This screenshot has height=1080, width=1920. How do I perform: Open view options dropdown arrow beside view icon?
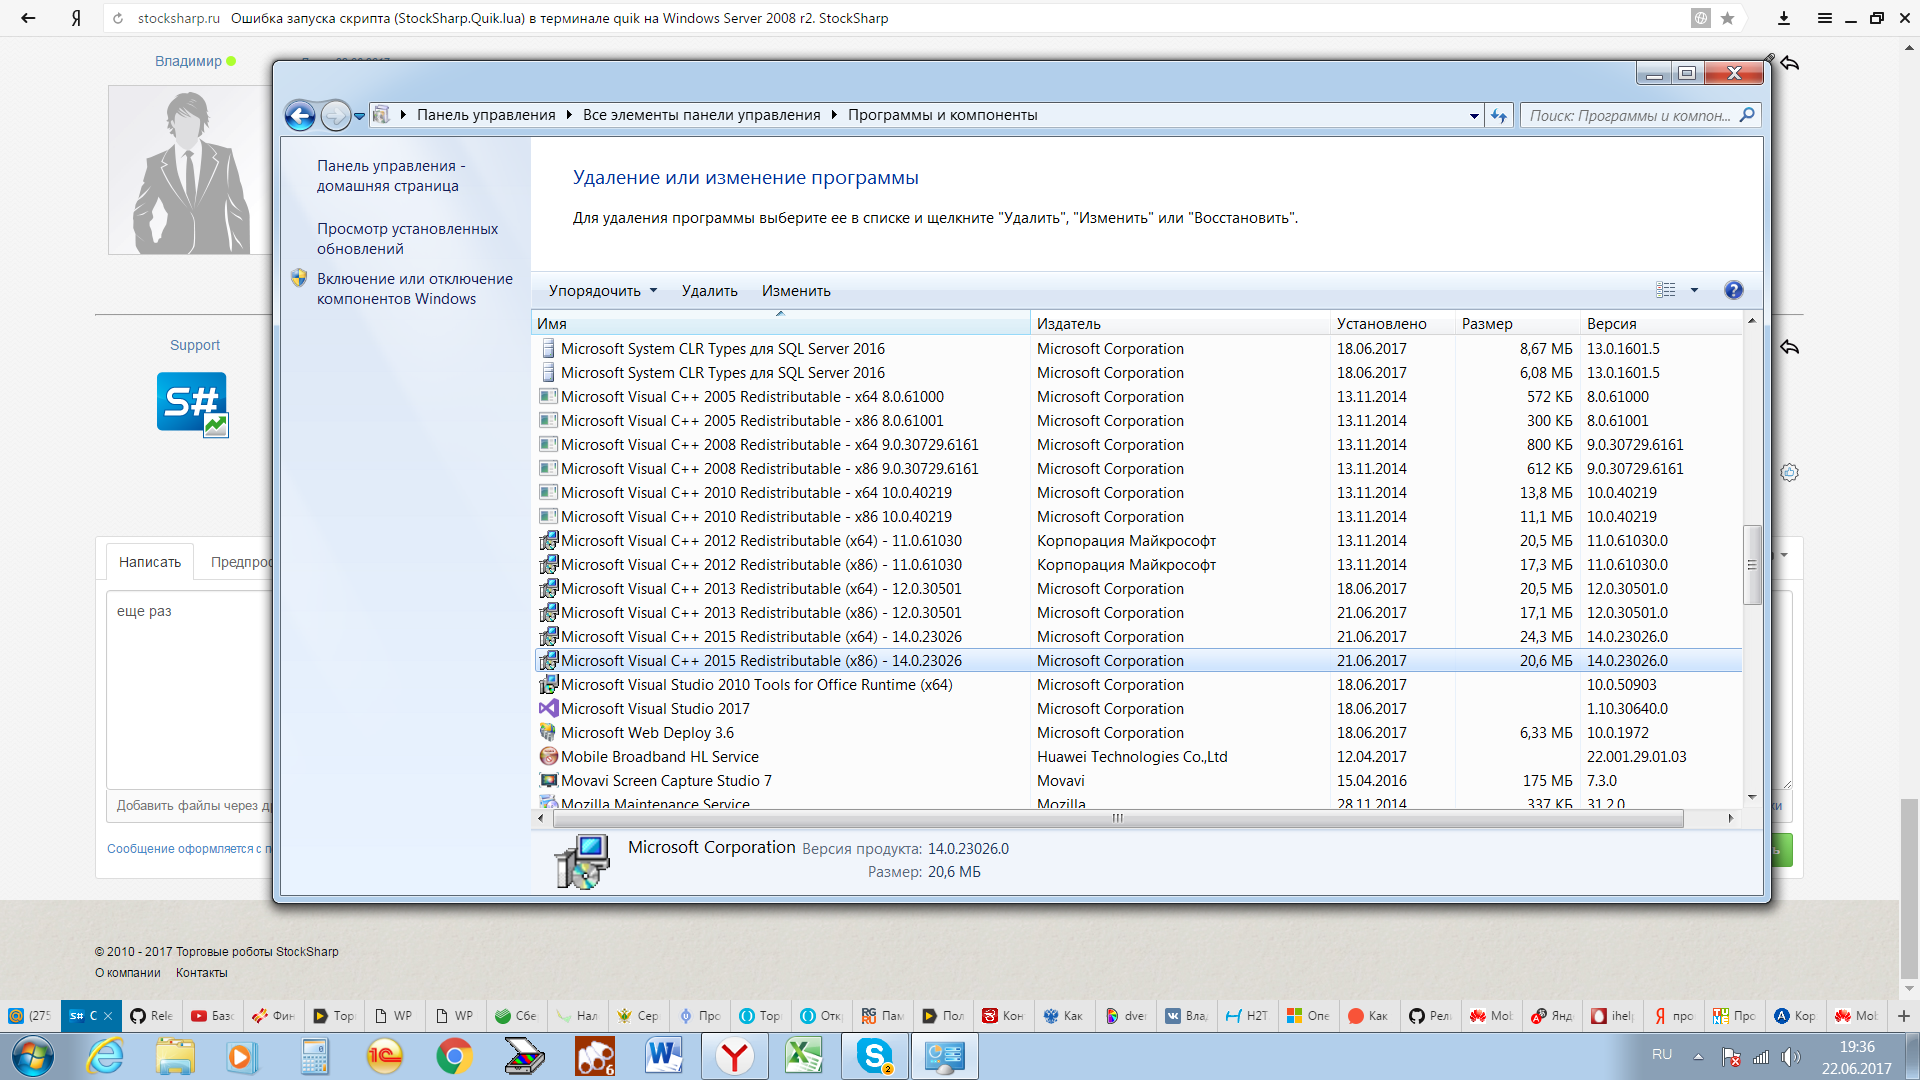(1694, 290)
